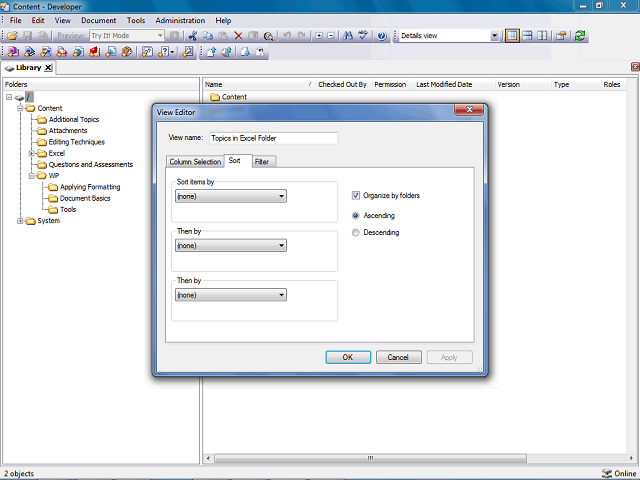Click the document check-out down-arrow icon
The image size is (640, 480).
click(x=245, y=52)
